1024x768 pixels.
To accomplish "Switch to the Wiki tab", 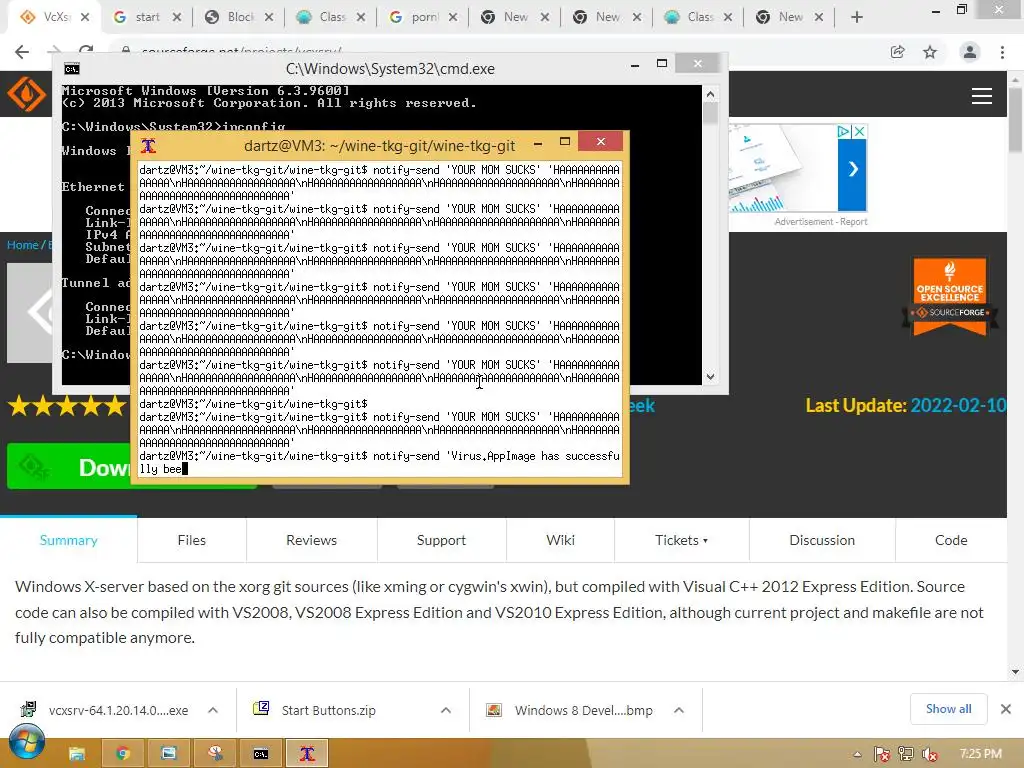I will (560, 540).
